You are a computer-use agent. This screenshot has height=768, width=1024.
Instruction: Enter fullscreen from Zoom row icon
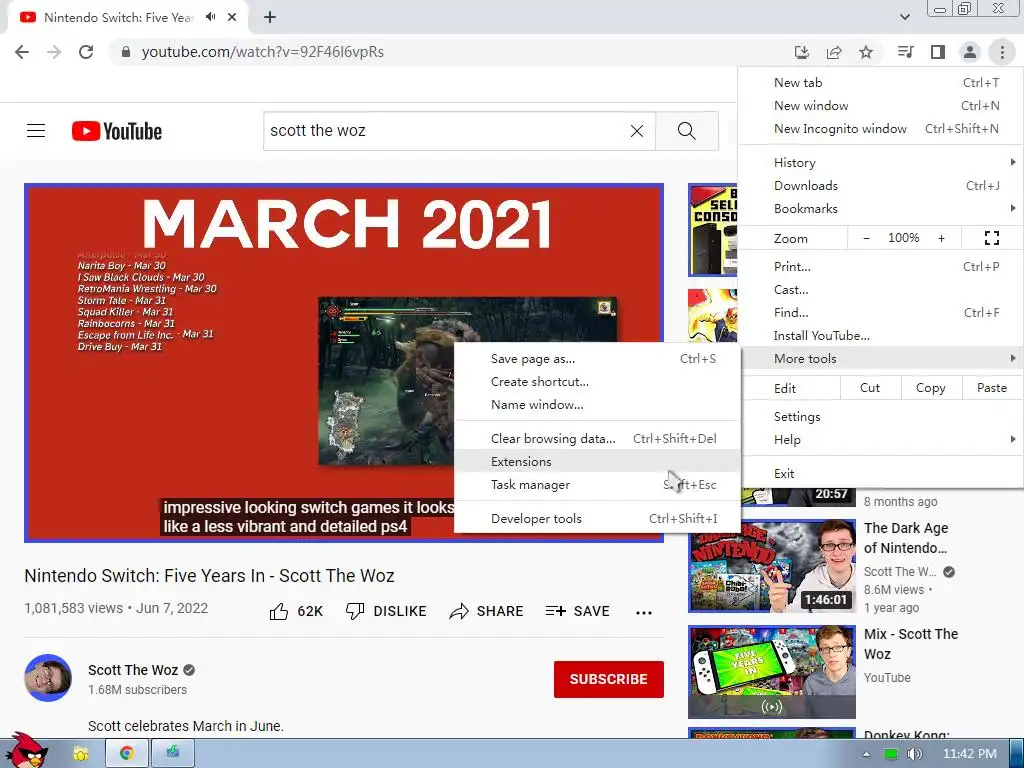pos(991,238)
